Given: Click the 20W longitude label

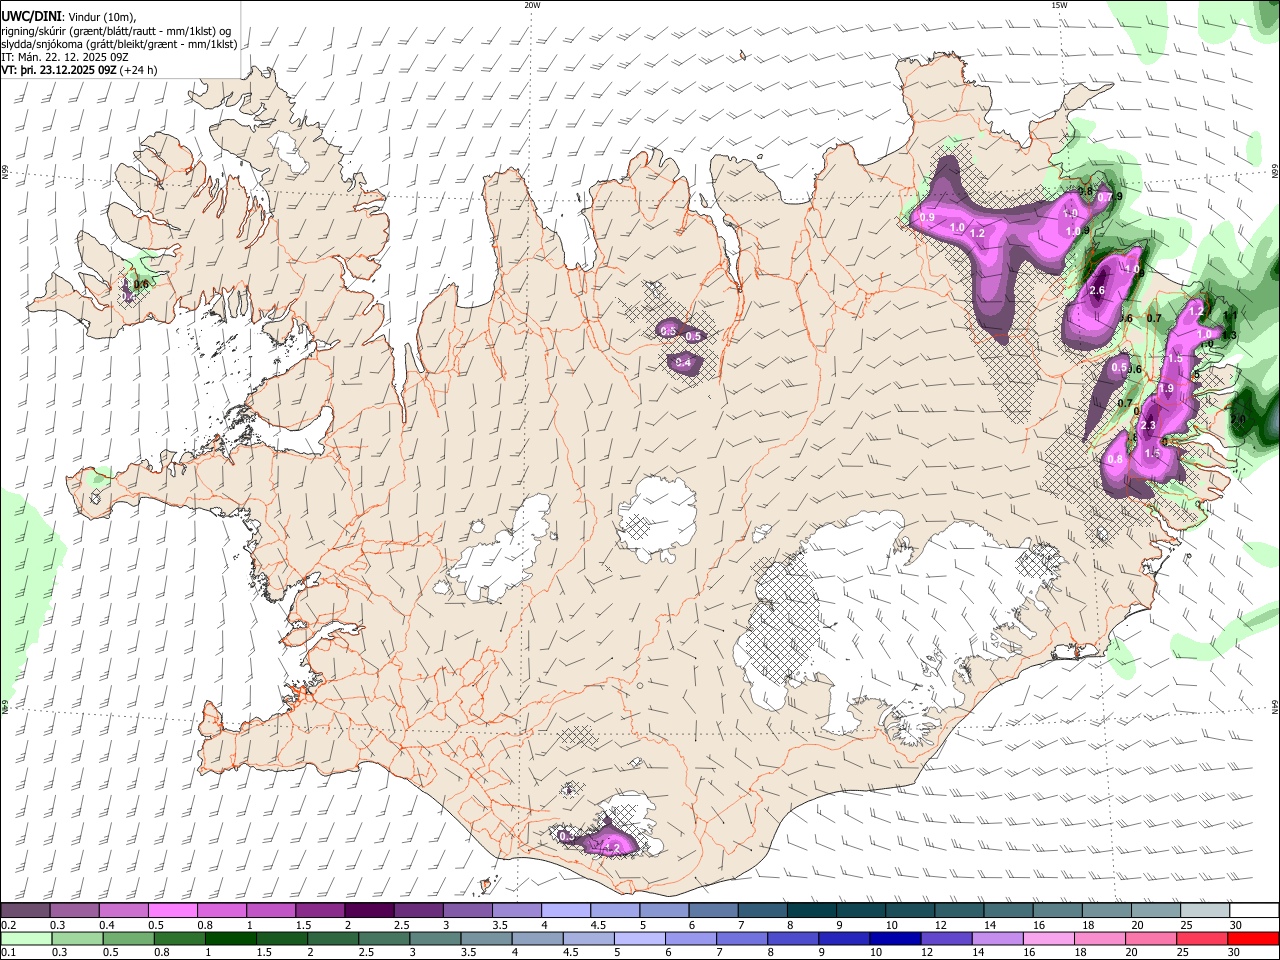Looking at the screenshot, I should [532, 5].
